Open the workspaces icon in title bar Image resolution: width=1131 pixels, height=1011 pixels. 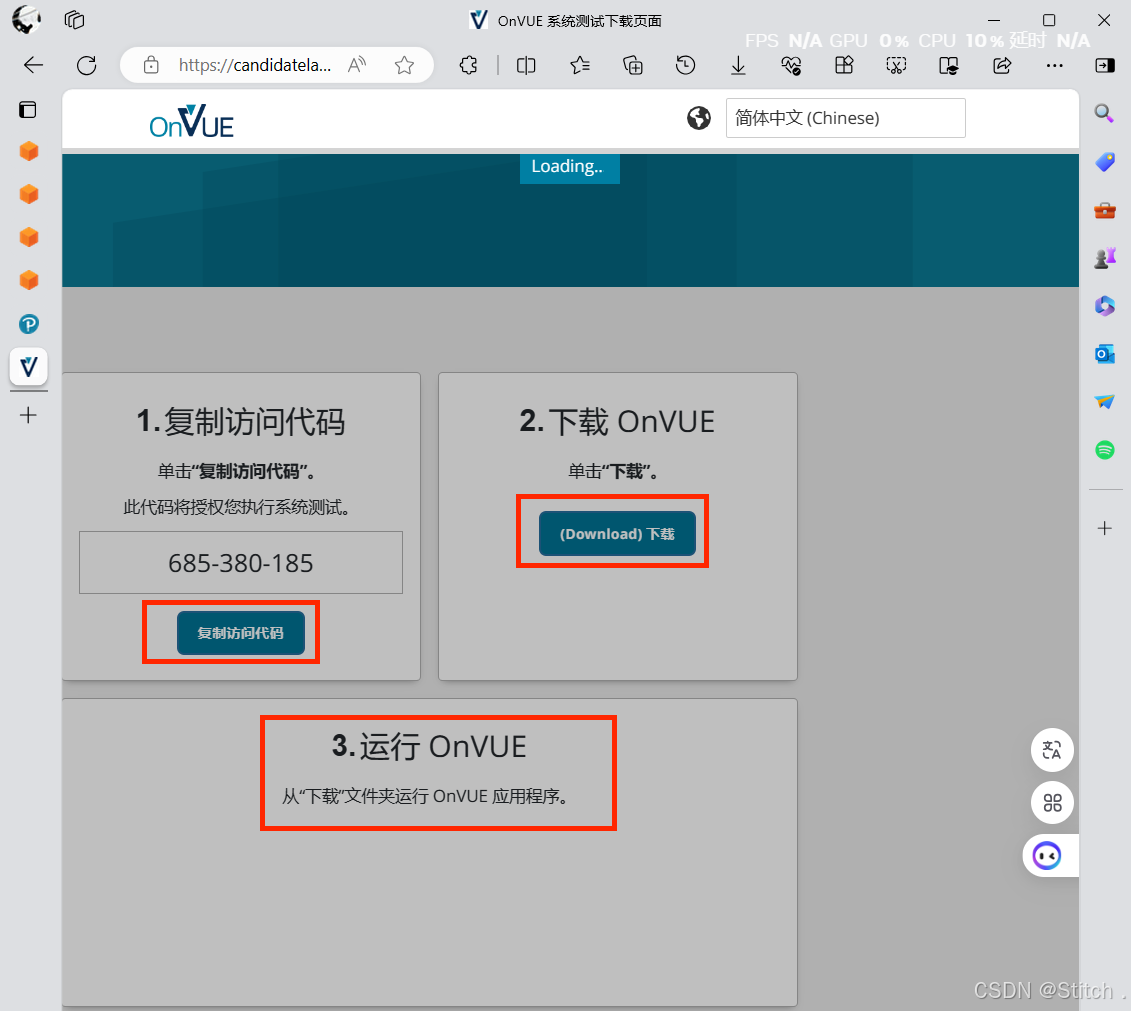point(74,20)
